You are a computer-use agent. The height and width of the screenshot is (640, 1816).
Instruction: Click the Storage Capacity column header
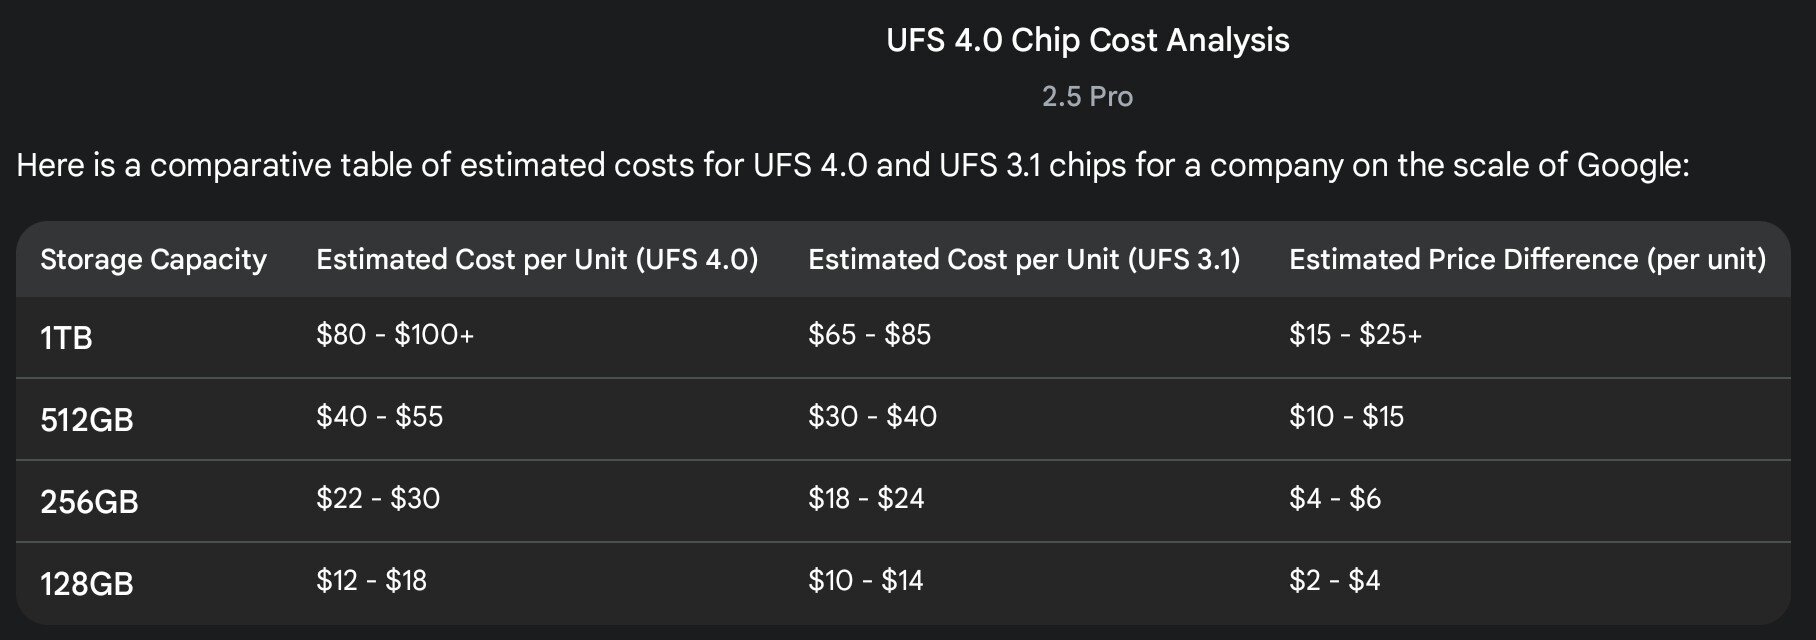tap(153, 260)
